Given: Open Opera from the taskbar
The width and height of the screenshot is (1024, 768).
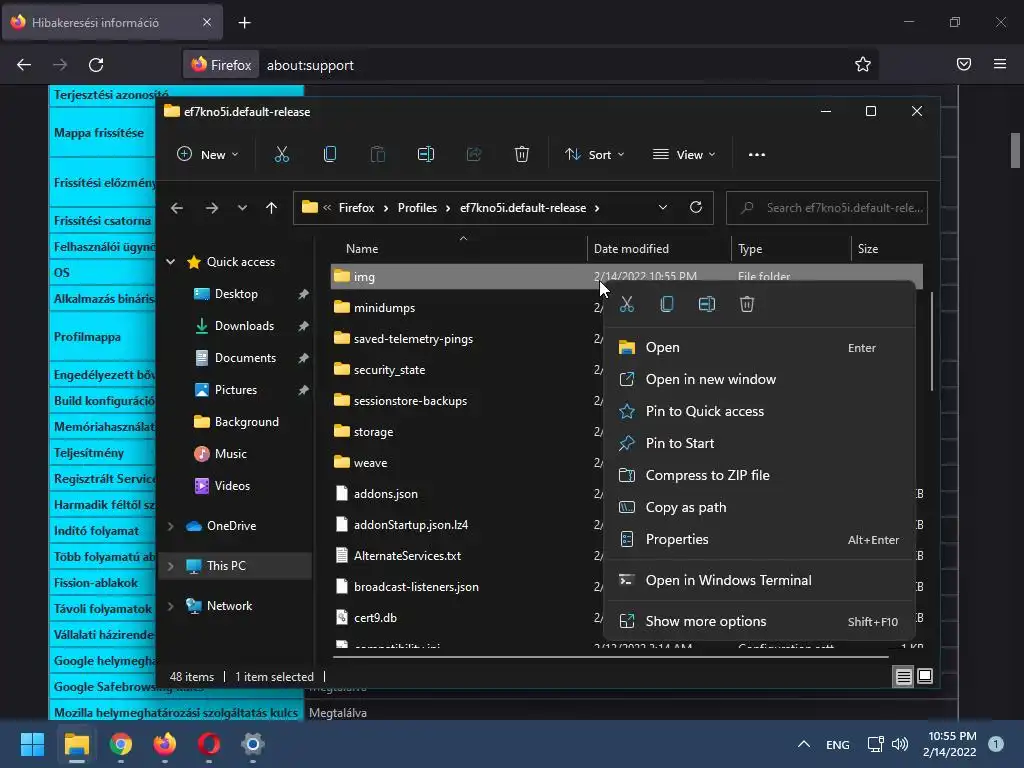Looking at the screenshot, I should point(208,744).
